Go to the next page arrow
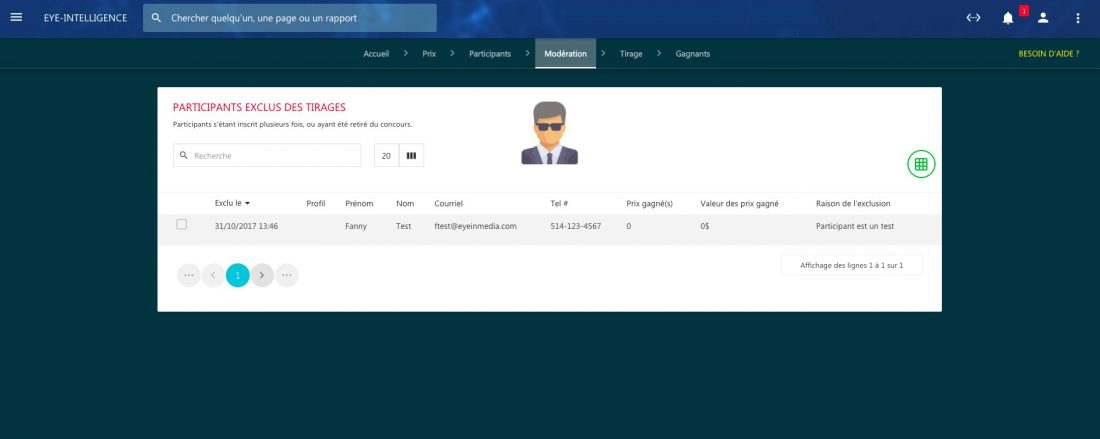The width and height of the screenshot is (1100, 439). (x=262, y=275)
